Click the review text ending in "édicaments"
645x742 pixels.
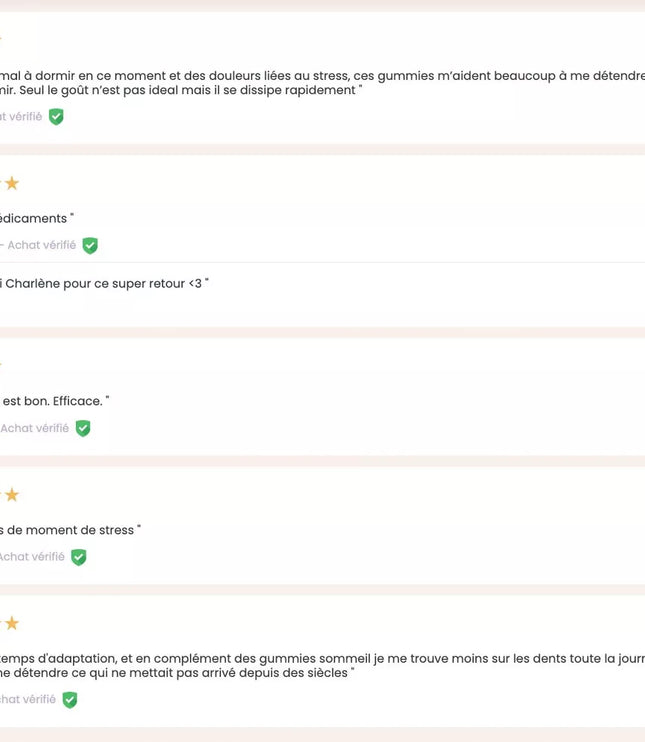pyautogui.click(x=36, y=218)
